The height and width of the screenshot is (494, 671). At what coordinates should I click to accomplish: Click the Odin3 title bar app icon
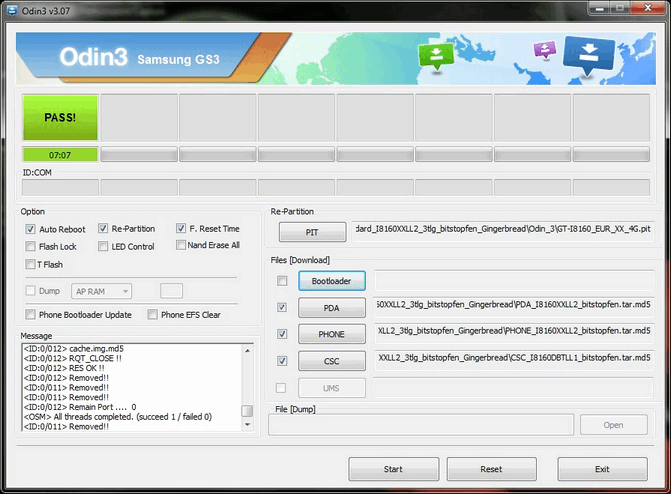(12, 11)
